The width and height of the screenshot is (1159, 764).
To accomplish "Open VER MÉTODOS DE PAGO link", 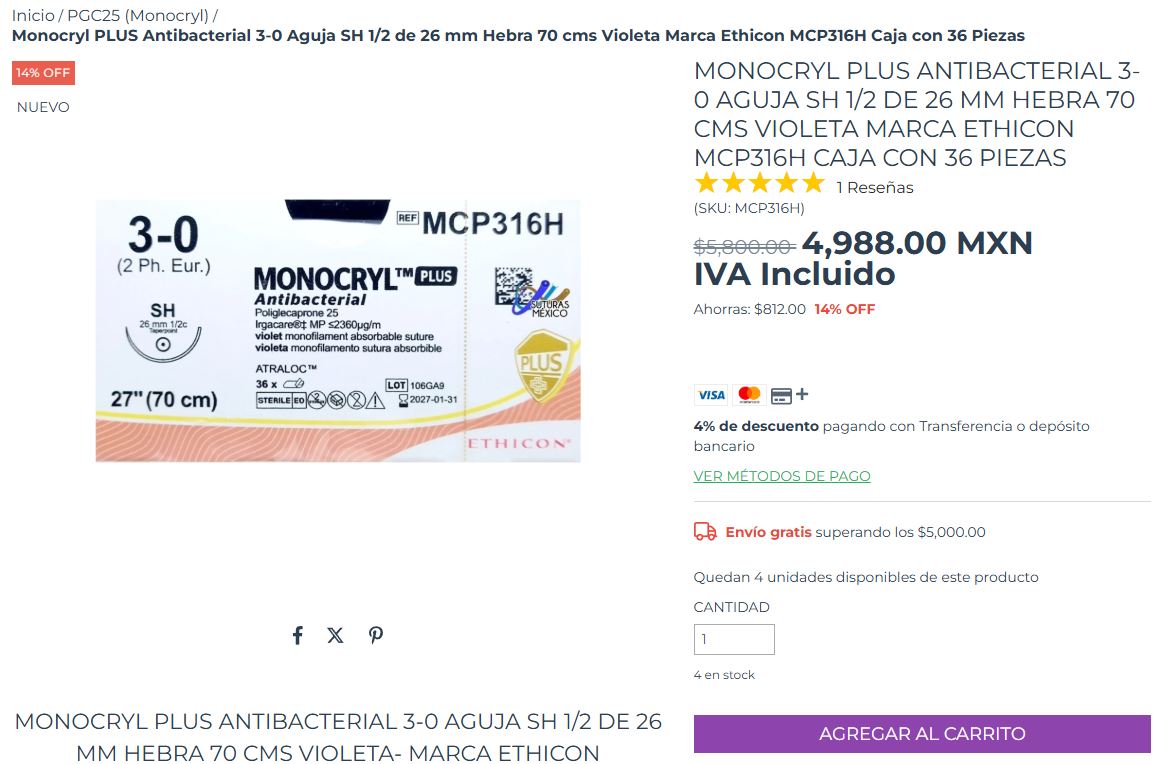I will [781, 477].
